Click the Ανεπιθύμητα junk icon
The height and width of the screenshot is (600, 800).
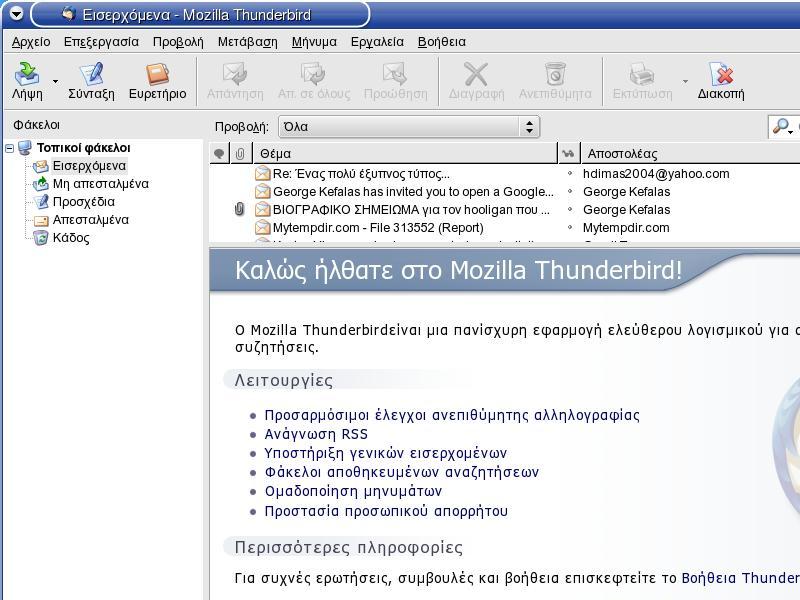tap(555, 74)
